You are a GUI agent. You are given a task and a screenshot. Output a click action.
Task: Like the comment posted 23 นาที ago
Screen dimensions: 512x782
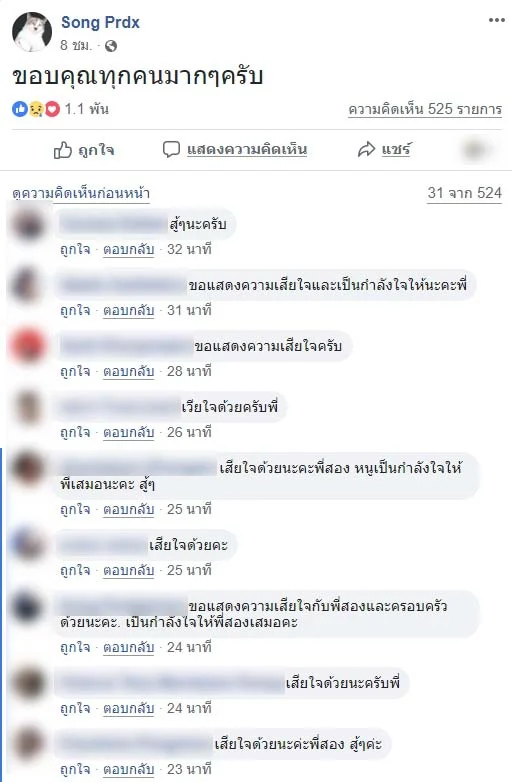75,769
